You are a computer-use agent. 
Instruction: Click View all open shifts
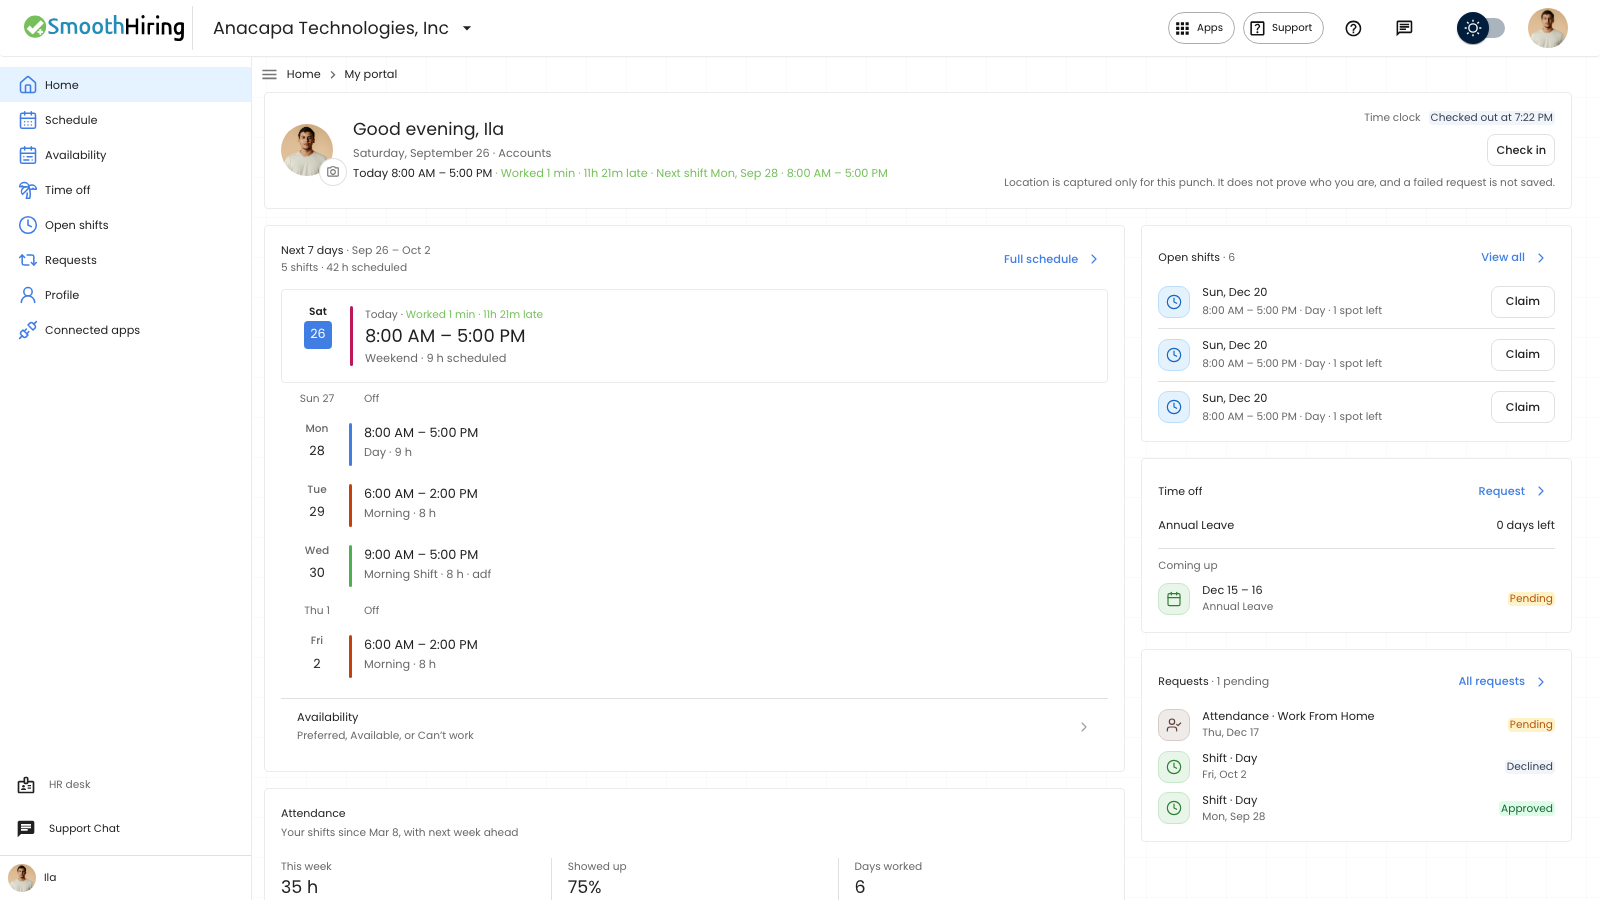[1513, 257]
